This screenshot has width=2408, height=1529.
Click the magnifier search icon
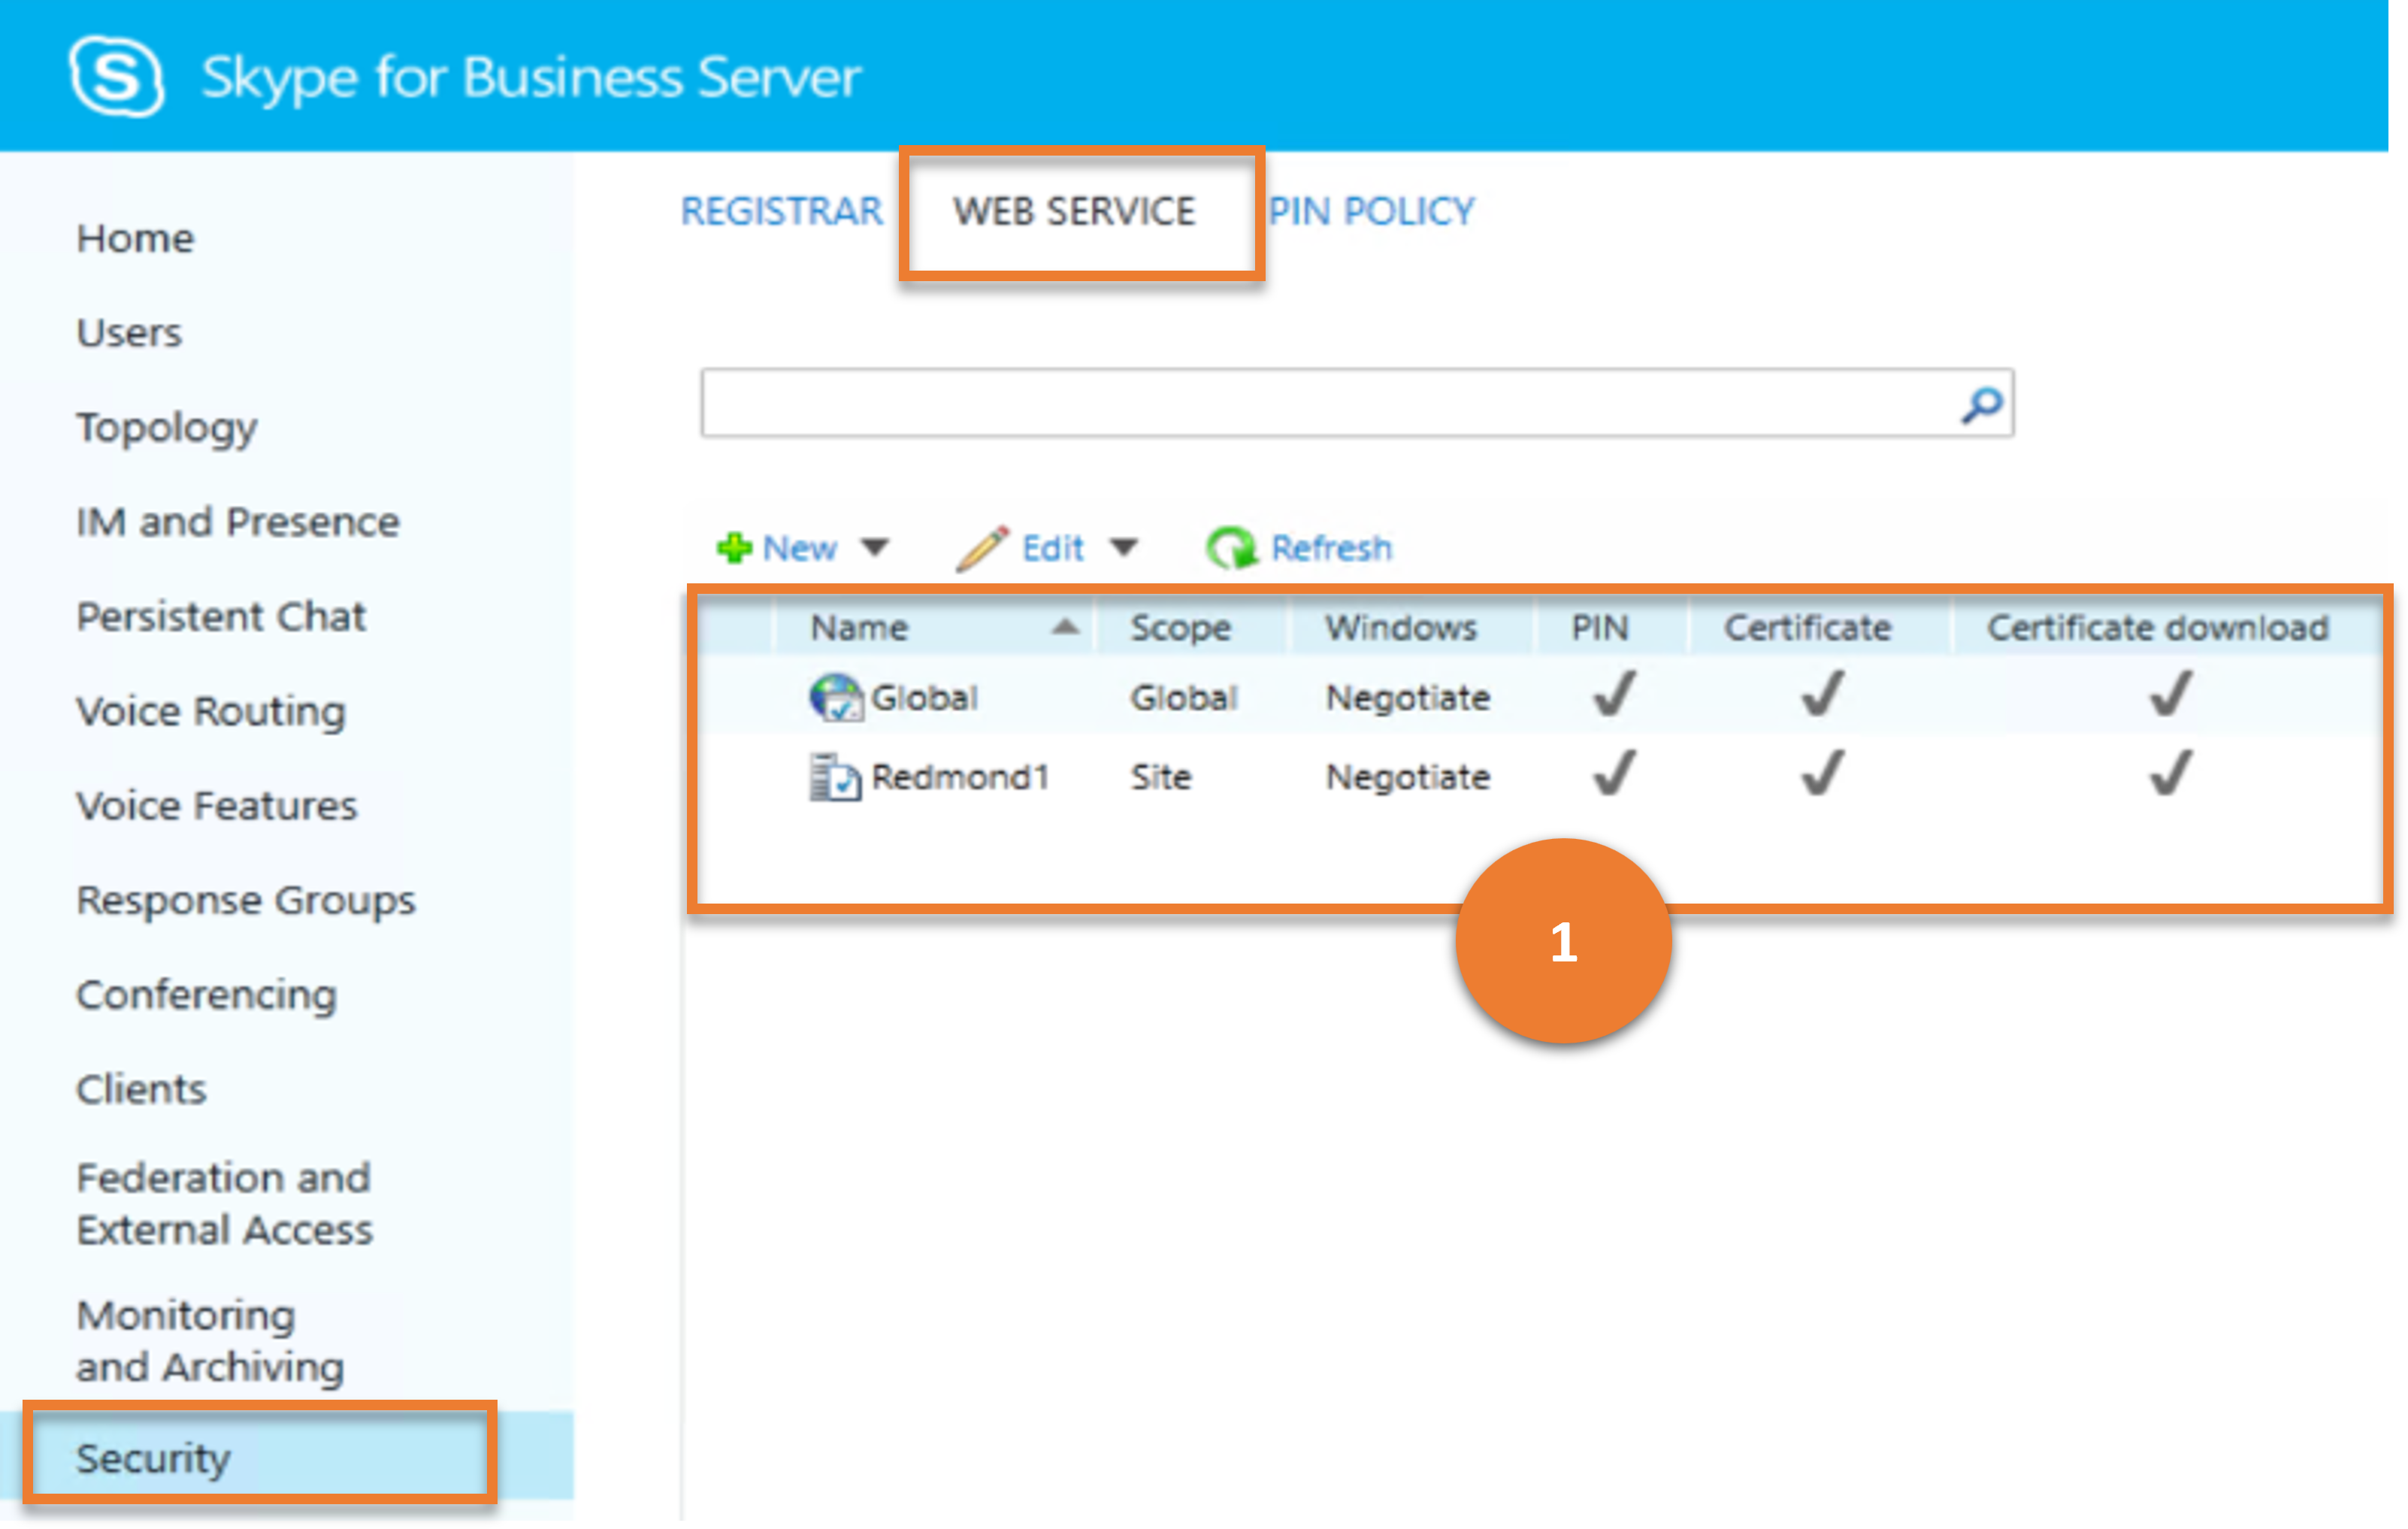1981,404
